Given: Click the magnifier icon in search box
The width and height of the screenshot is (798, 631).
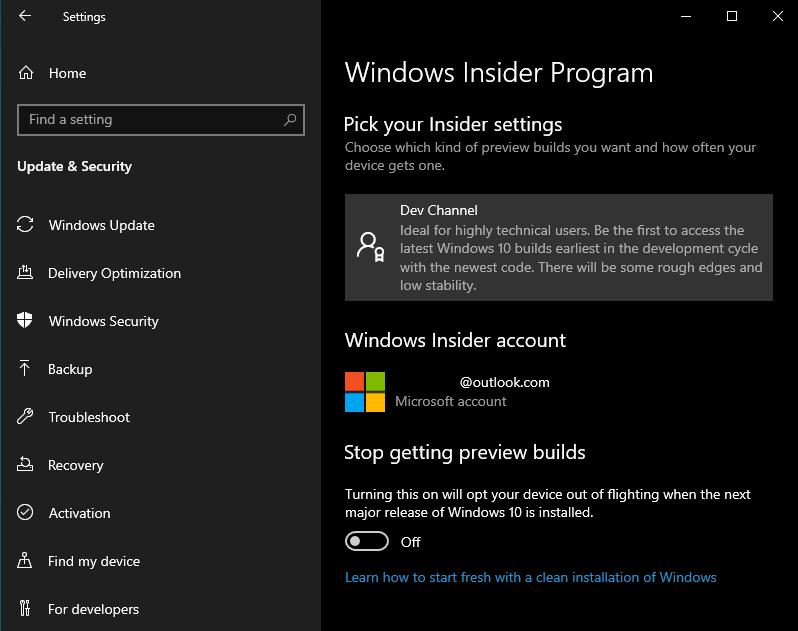Looking at the screenshot, I should coord(290,120).
